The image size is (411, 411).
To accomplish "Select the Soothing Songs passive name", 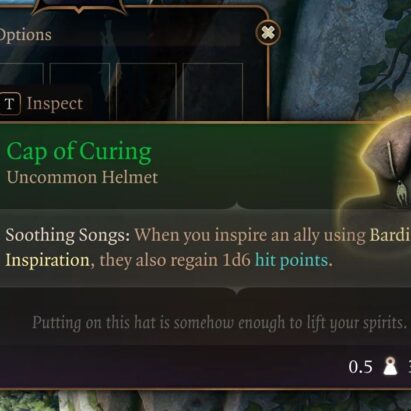I will (x=67, y=235).
